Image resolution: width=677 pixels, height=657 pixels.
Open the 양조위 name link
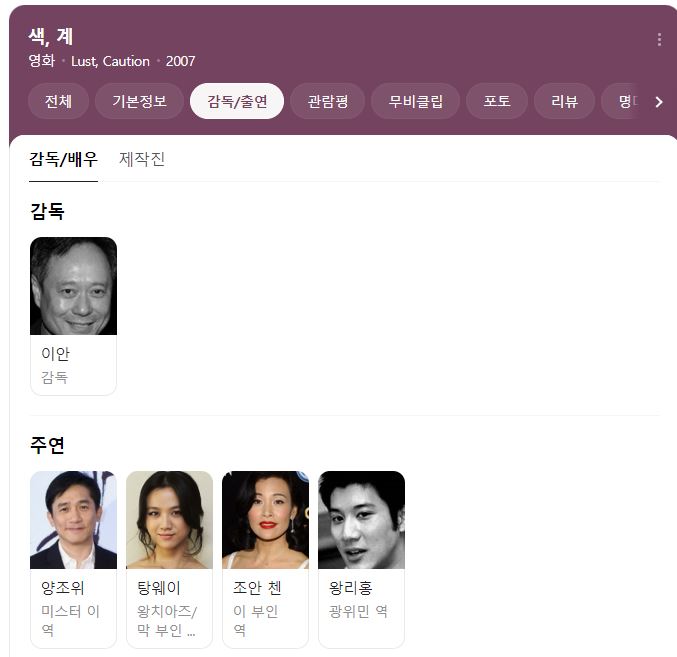[62, 588]
